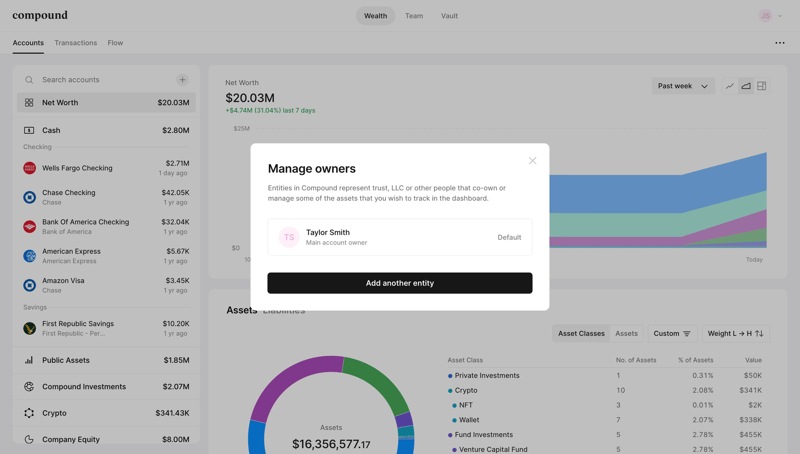Open Public Assets chart icon
This screenshot has height=454, width=800.
(29, 360)
